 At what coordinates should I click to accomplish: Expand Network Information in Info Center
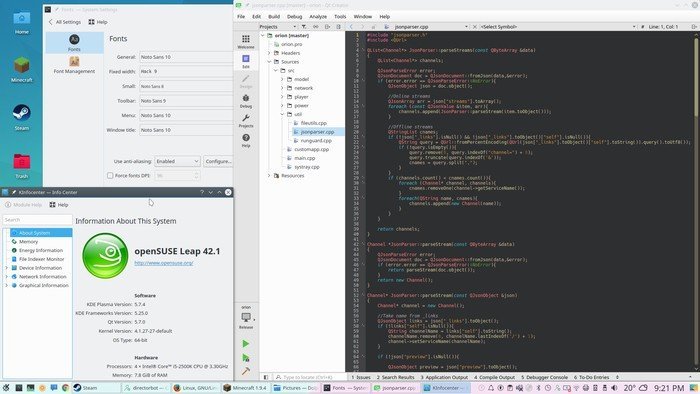click(x=7, y=277)
